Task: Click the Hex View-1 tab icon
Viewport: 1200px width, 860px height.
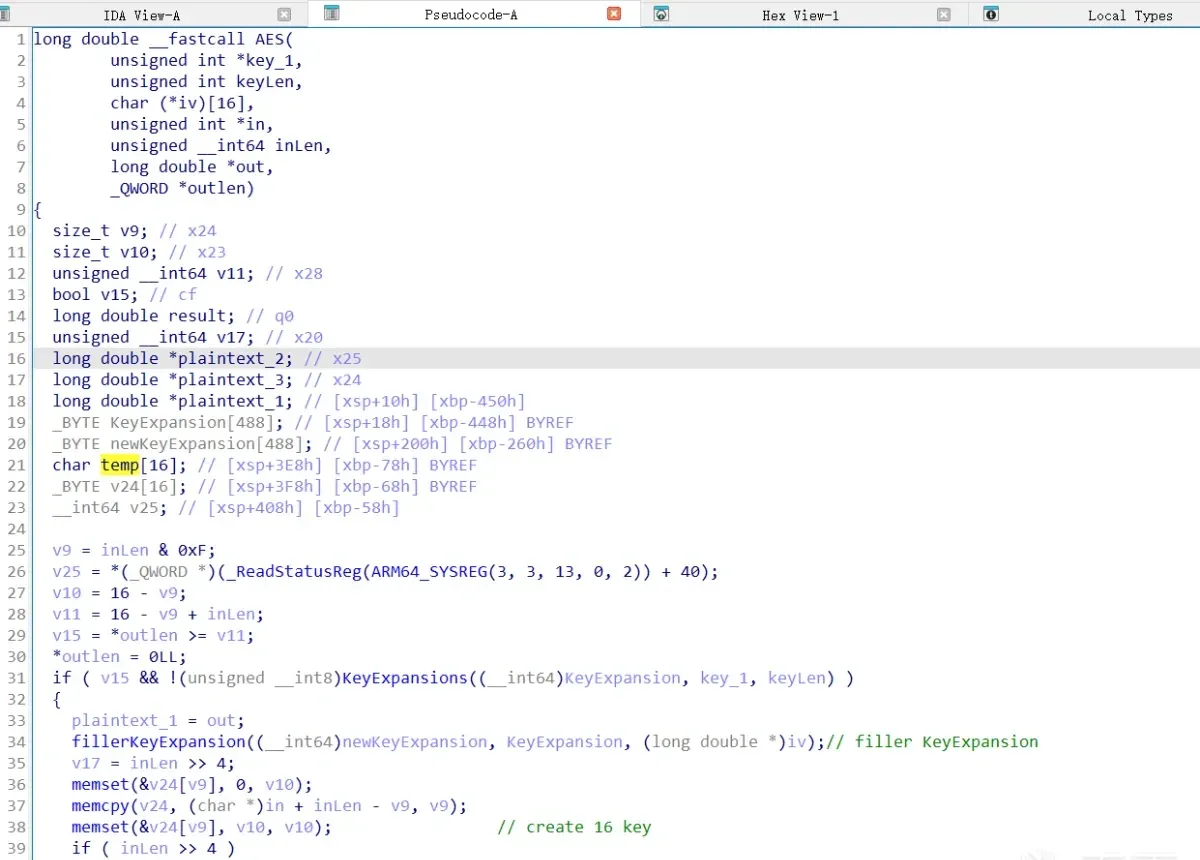Action: (x=661, y=14)
